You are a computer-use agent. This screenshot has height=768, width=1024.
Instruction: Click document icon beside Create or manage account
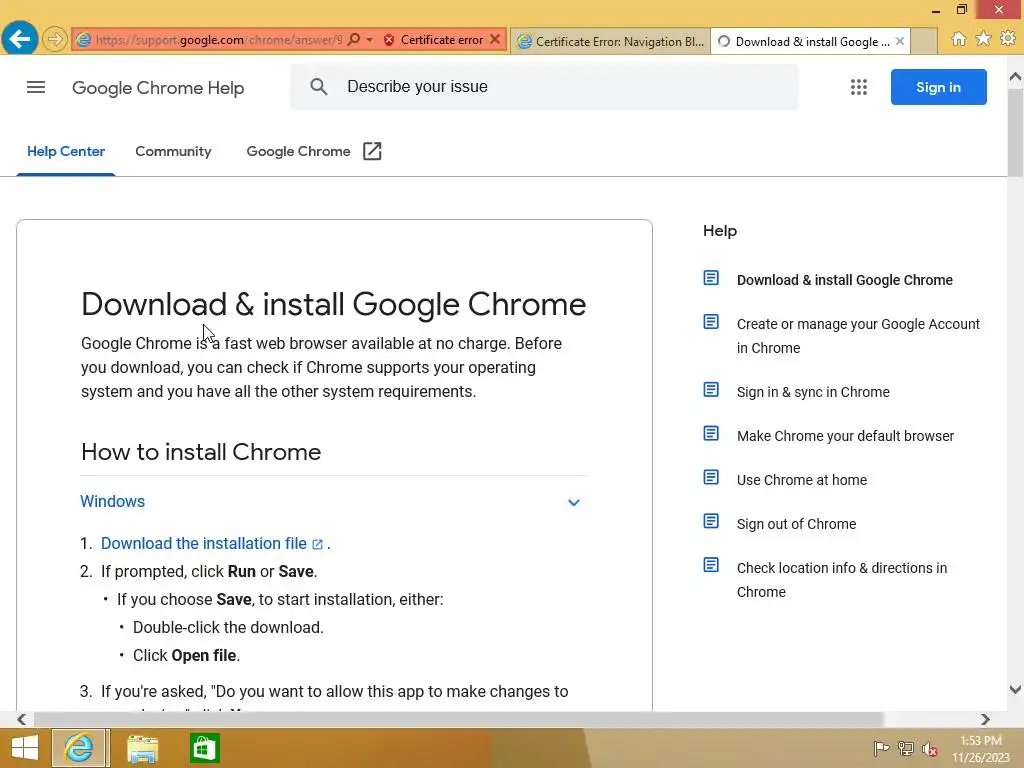711,322
